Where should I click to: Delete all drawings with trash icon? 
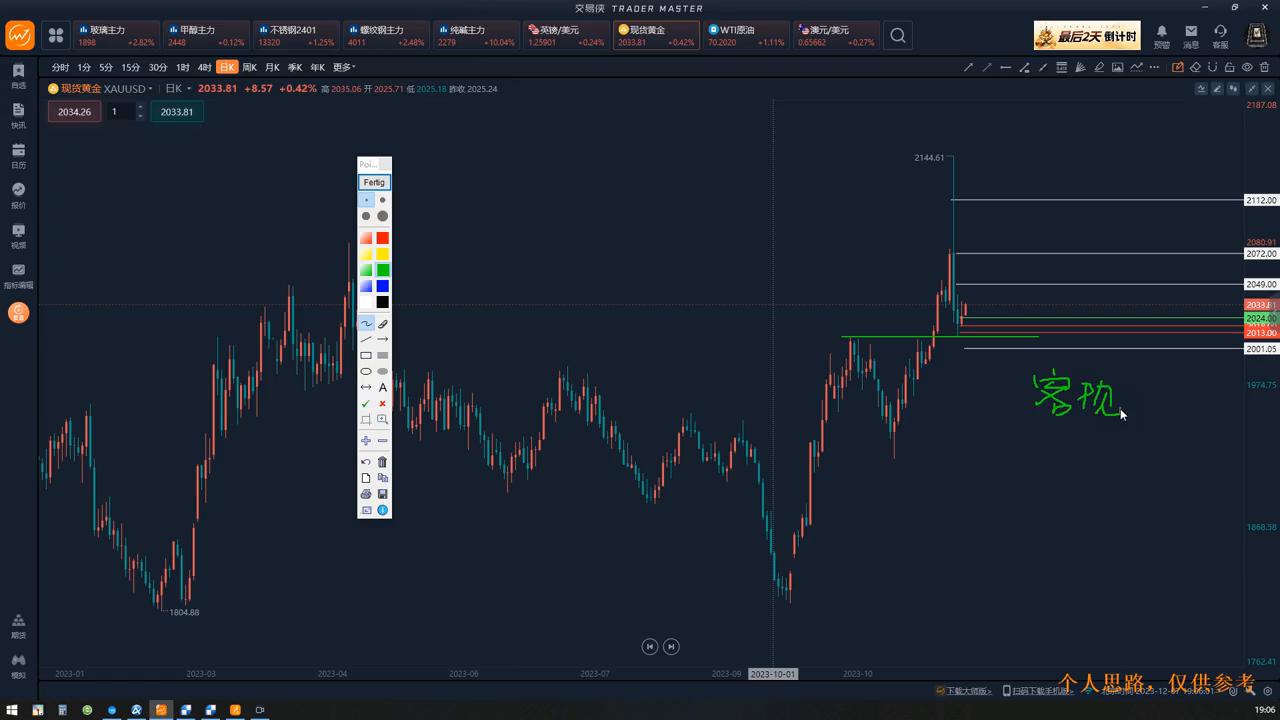pyautogui.click(x=1264, y=67)
